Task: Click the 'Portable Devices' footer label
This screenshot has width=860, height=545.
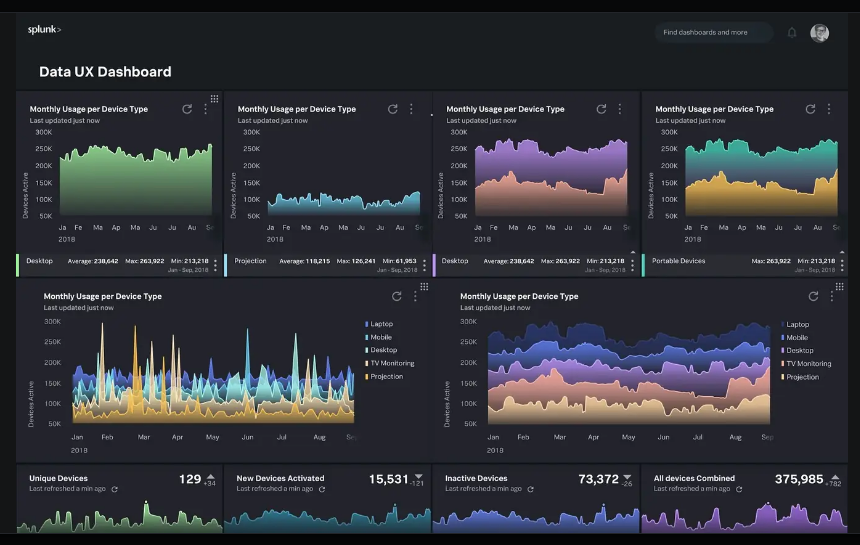Action: (x=678, y=261)
